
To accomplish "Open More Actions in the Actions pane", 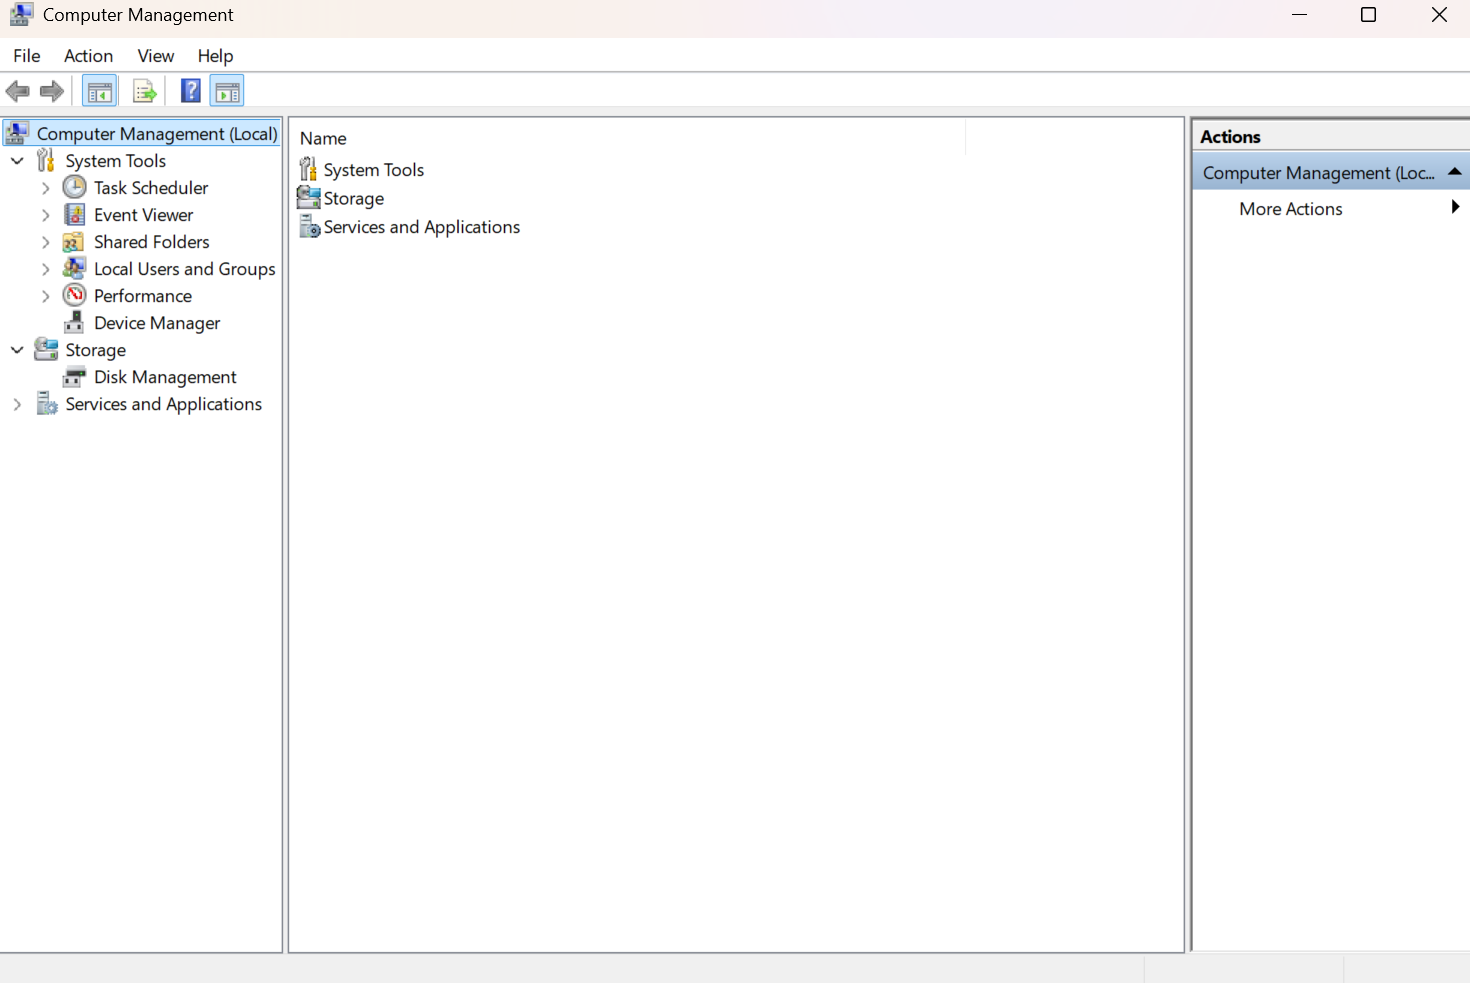I will coord(1290,208).
